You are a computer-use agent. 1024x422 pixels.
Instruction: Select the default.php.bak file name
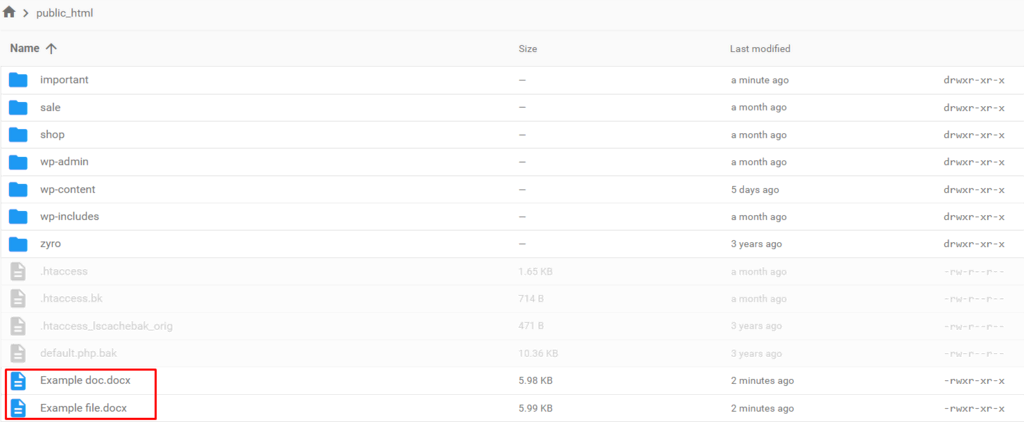point(76,353)
